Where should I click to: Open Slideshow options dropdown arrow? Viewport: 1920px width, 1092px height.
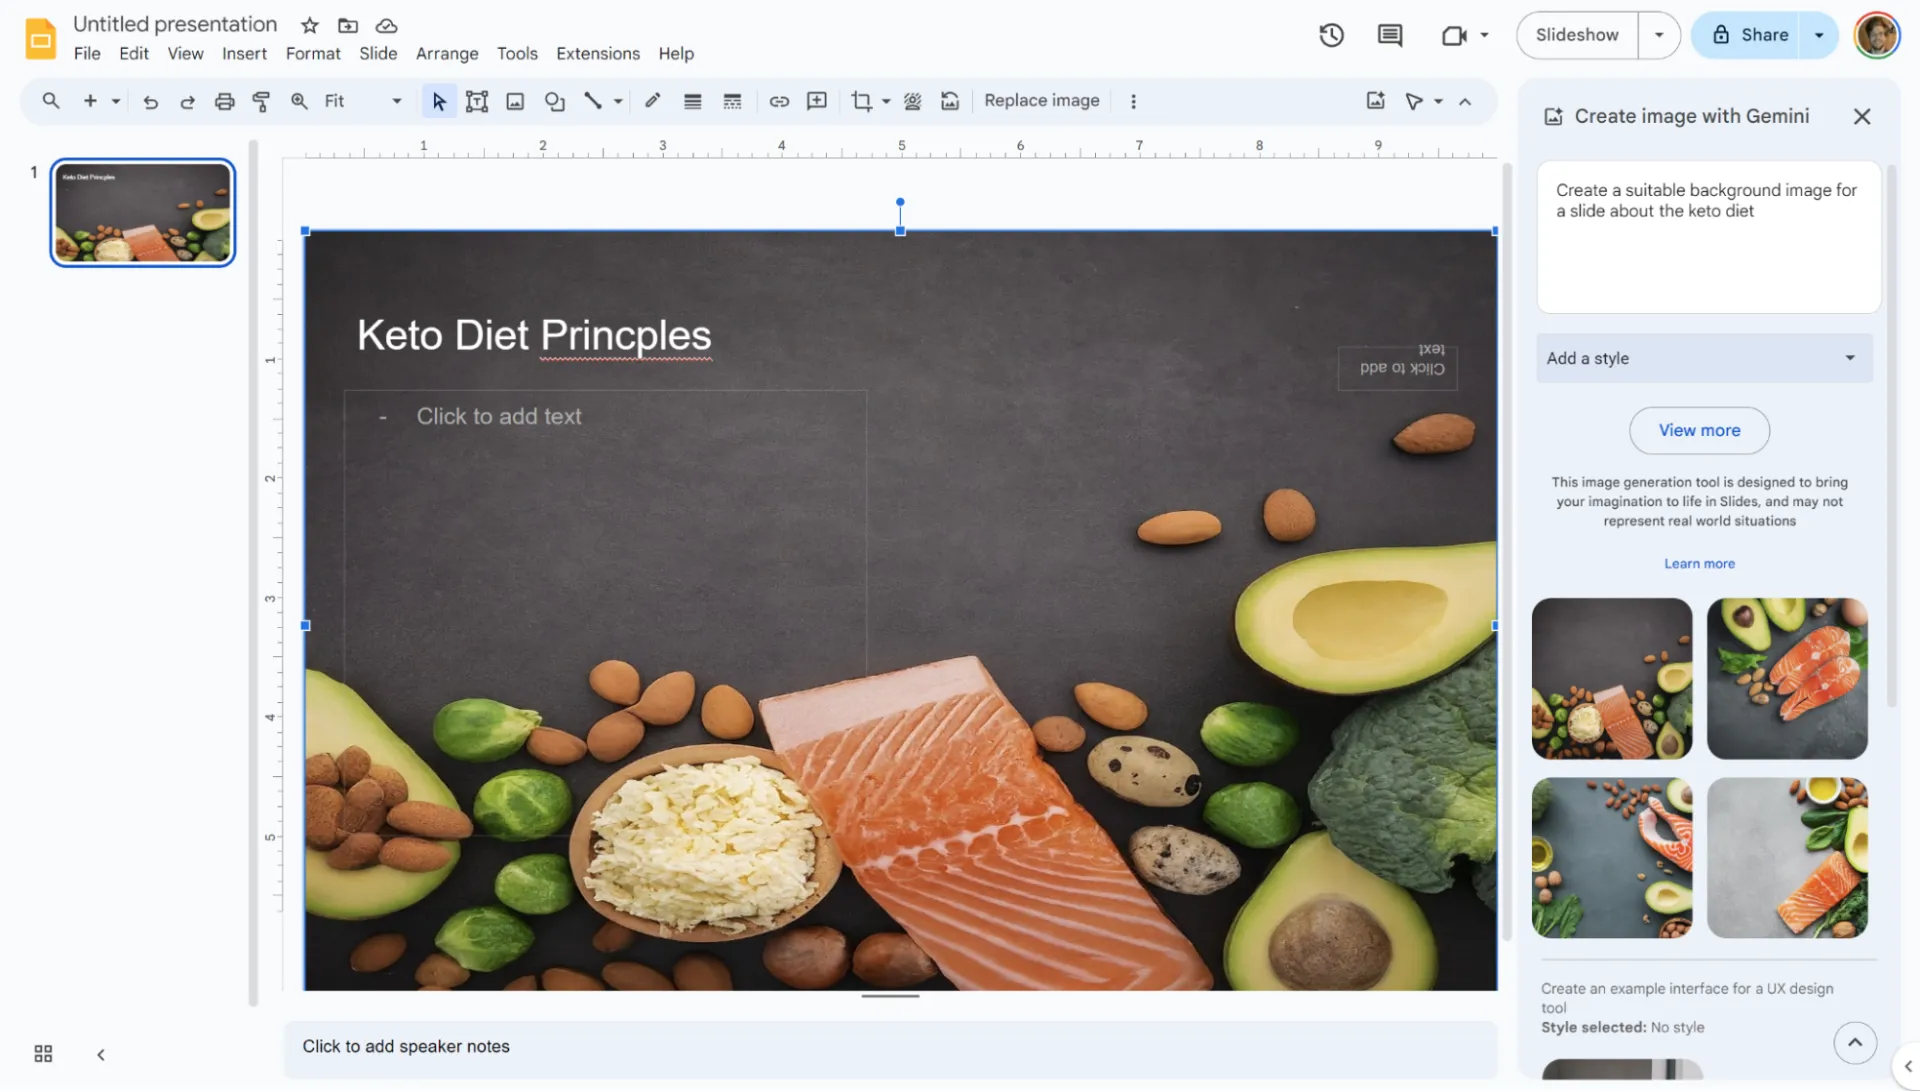pyautogui.click(x=1659, y=35)
